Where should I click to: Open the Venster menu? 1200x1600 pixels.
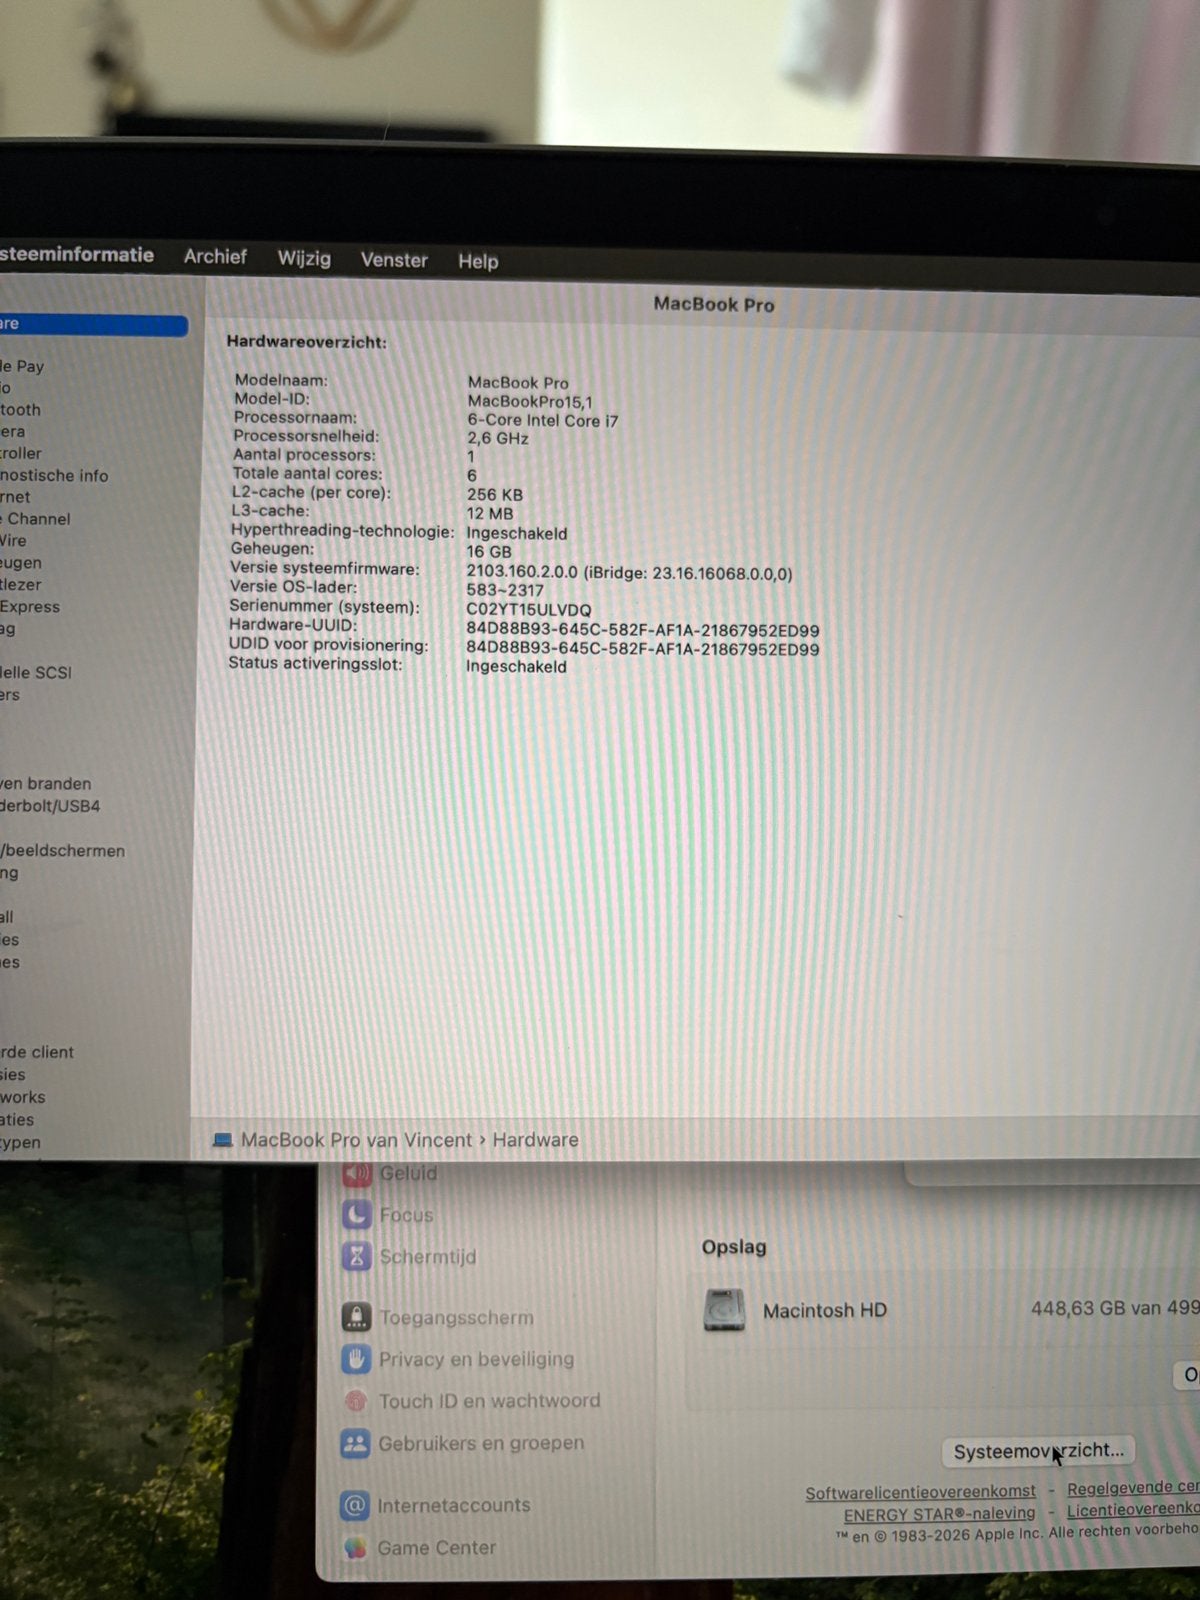click(x=394, y=260)
